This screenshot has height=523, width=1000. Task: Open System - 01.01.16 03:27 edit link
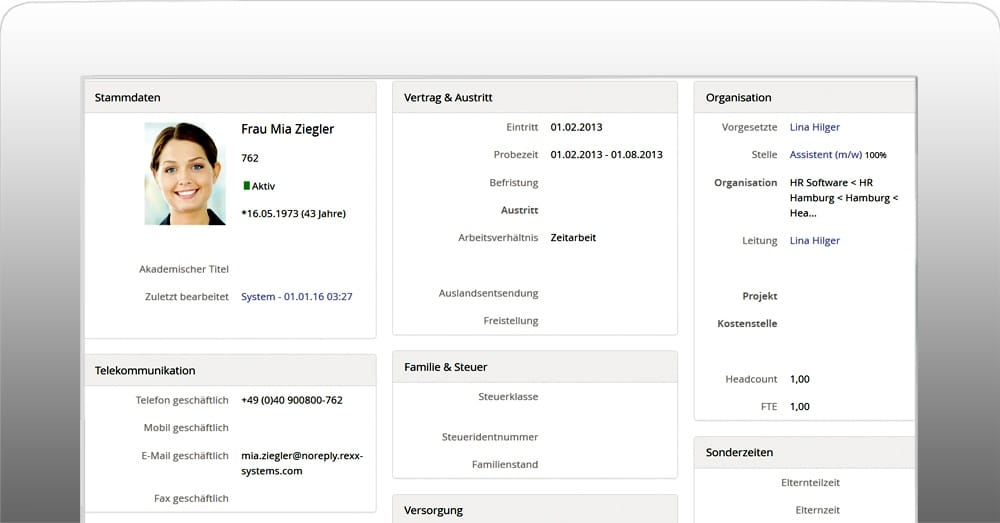pos(297,297)
